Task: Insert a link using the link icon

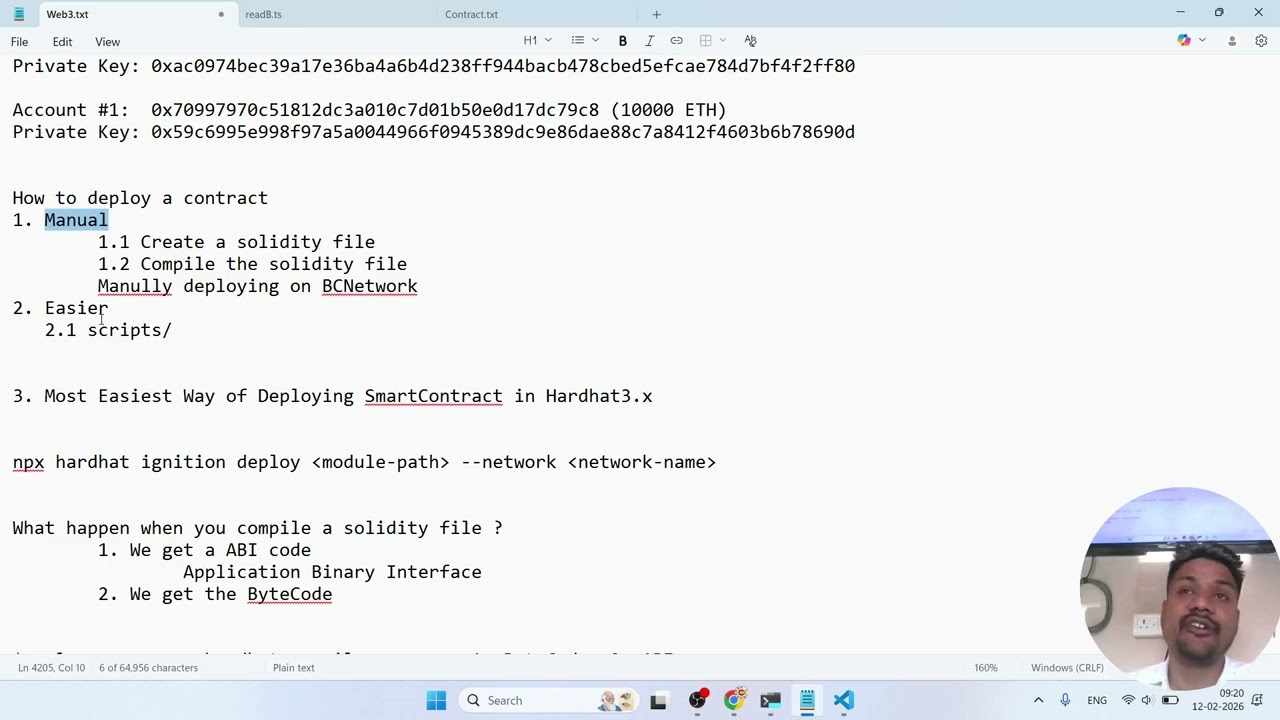Action: coord(676,41)
